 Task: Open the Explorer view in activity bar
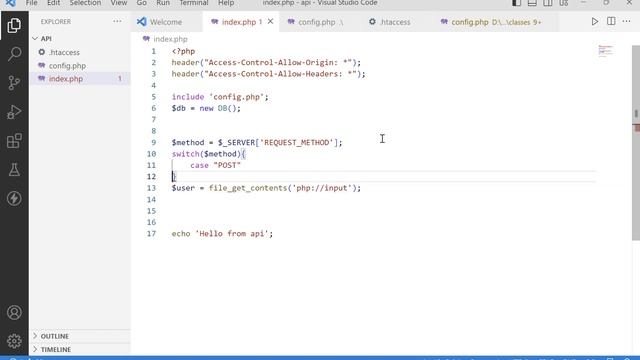(x=14, y=25)
